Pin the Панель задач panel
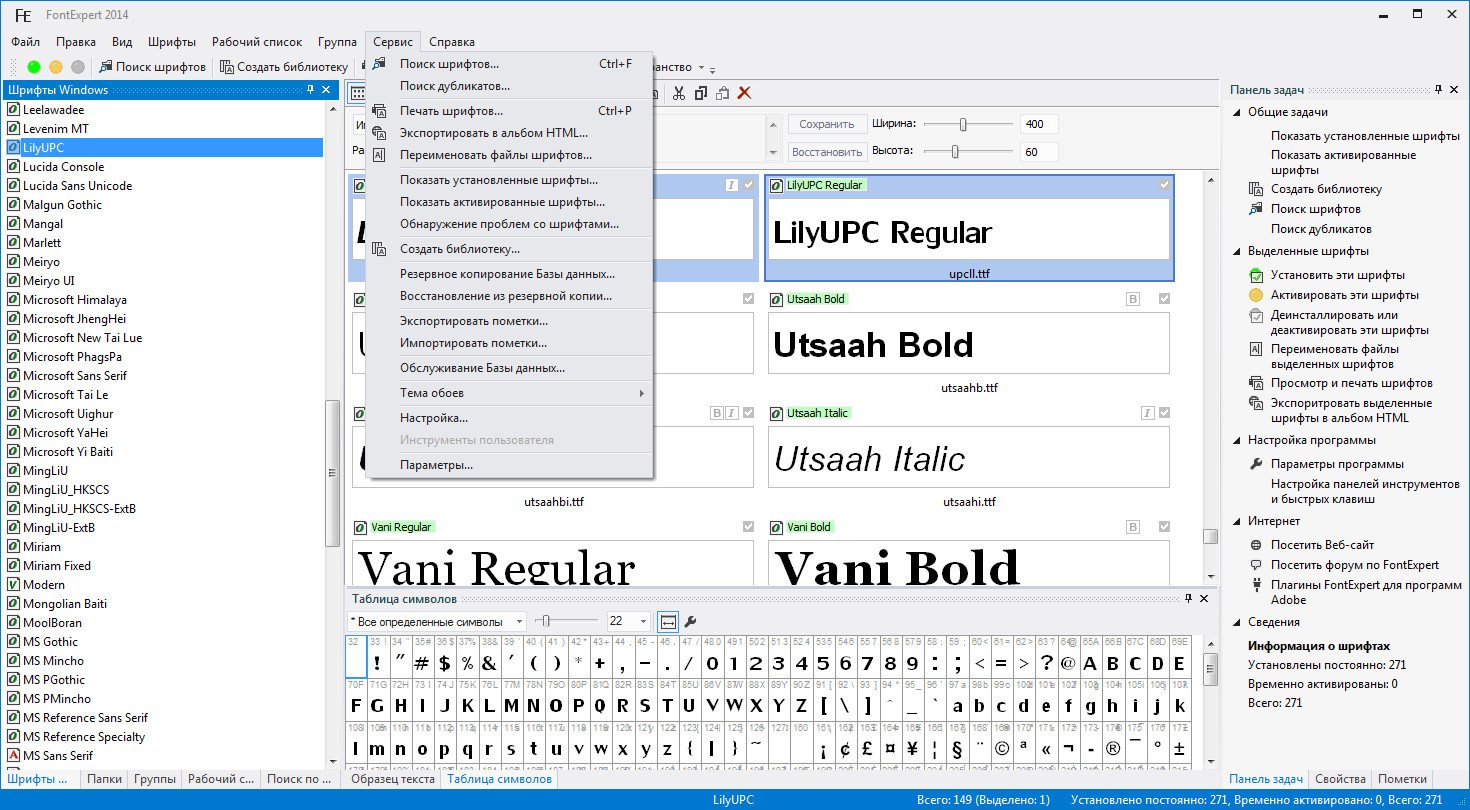Image resolution: width=1470 pixels, height=810 pixels. click(x=1438, y=90)
